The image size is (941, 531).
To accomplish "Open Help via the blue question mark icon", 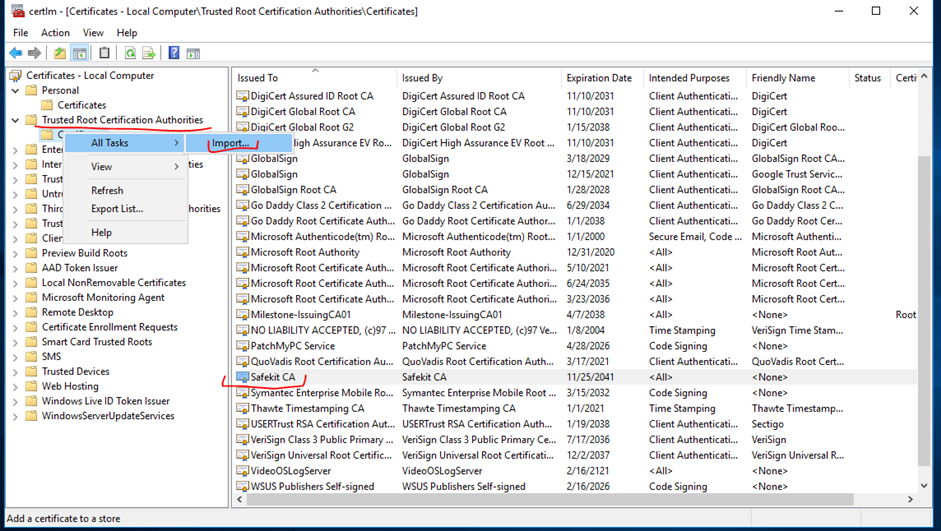I will [174, 53].
